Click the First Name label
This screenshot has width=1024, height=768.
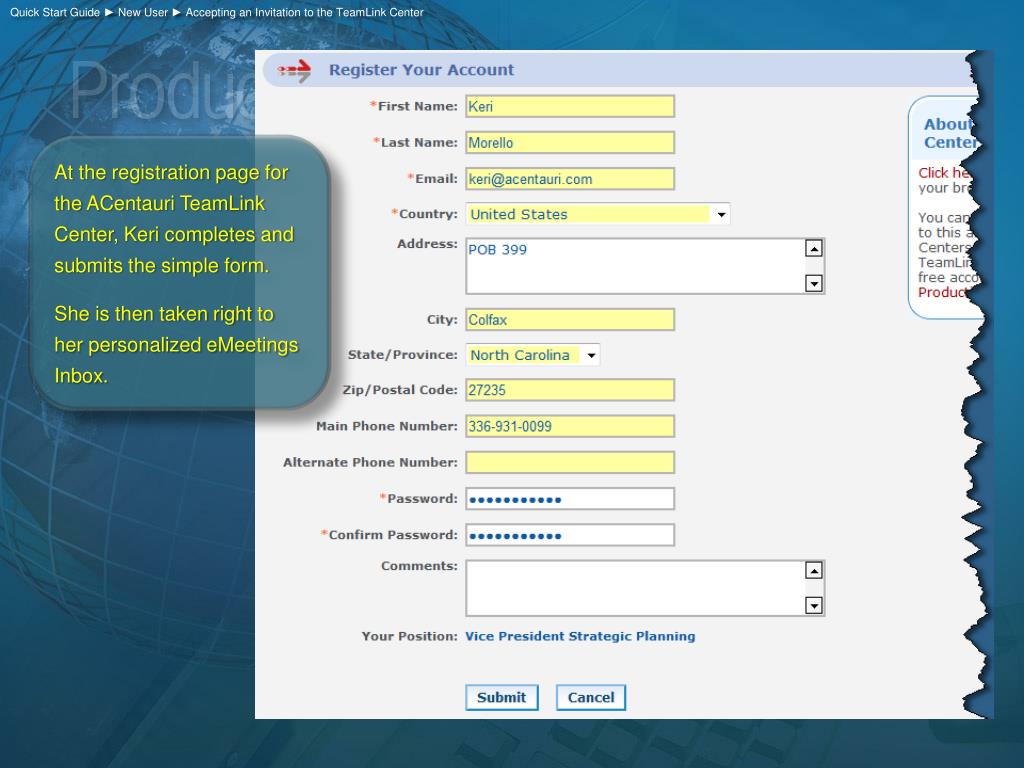(414, 106)
